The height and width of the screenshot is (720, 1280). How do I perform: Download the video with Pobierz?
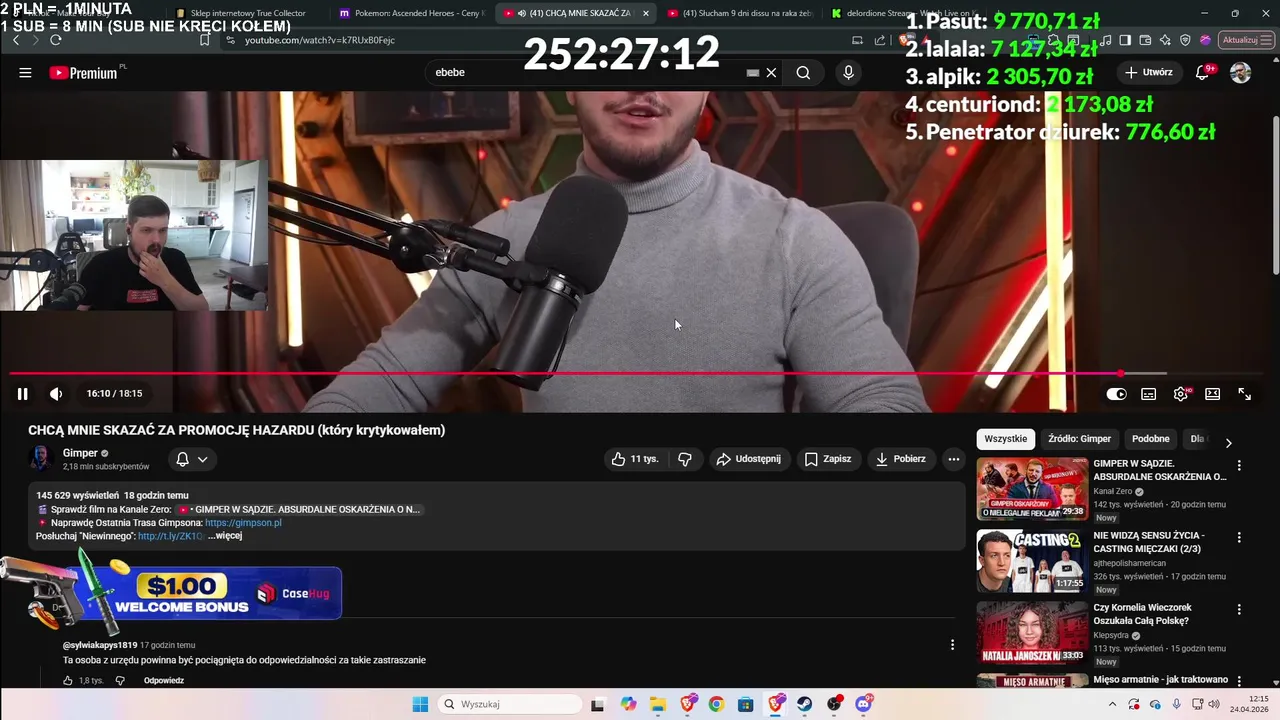click(901, 459)
